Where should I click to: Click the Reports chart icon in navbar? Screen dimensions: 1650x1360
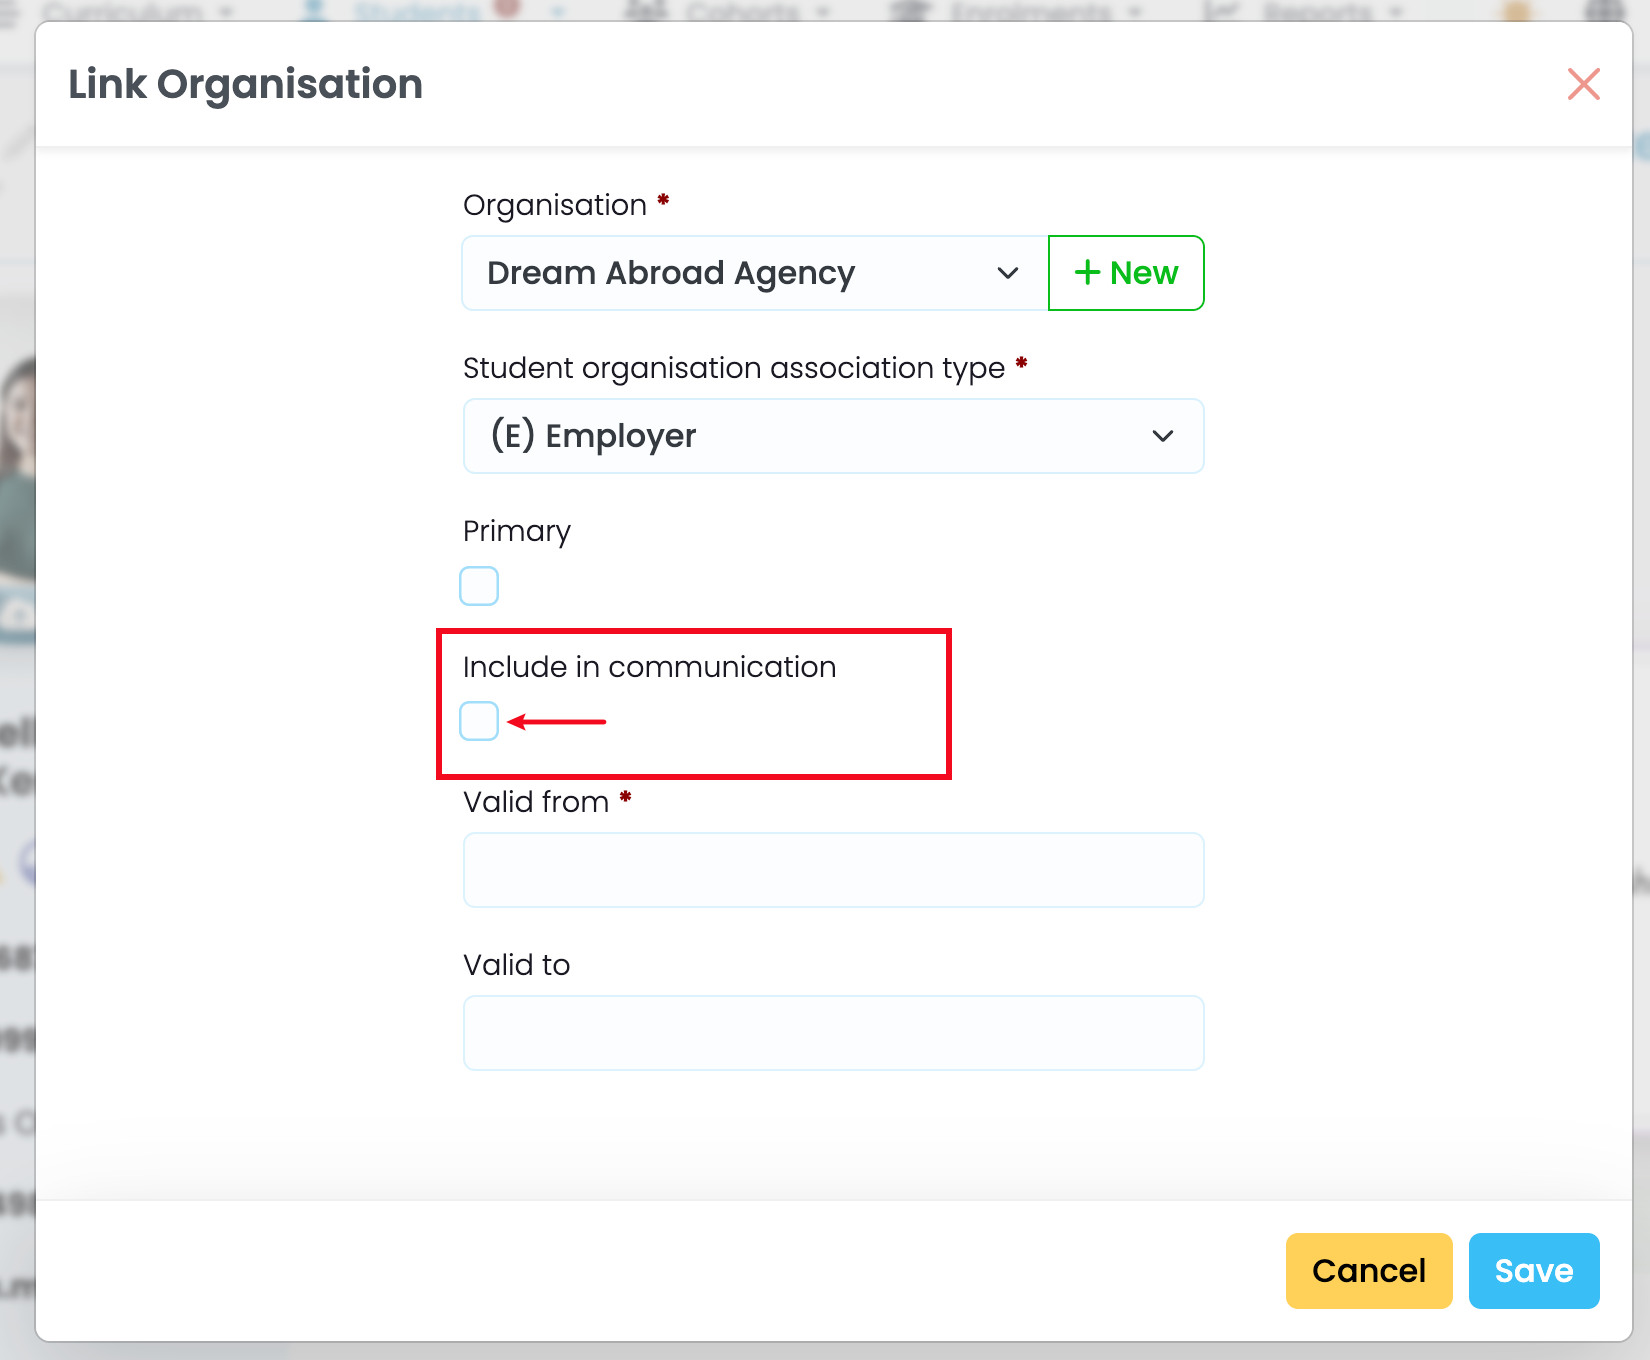click(x=1220, y=10)
